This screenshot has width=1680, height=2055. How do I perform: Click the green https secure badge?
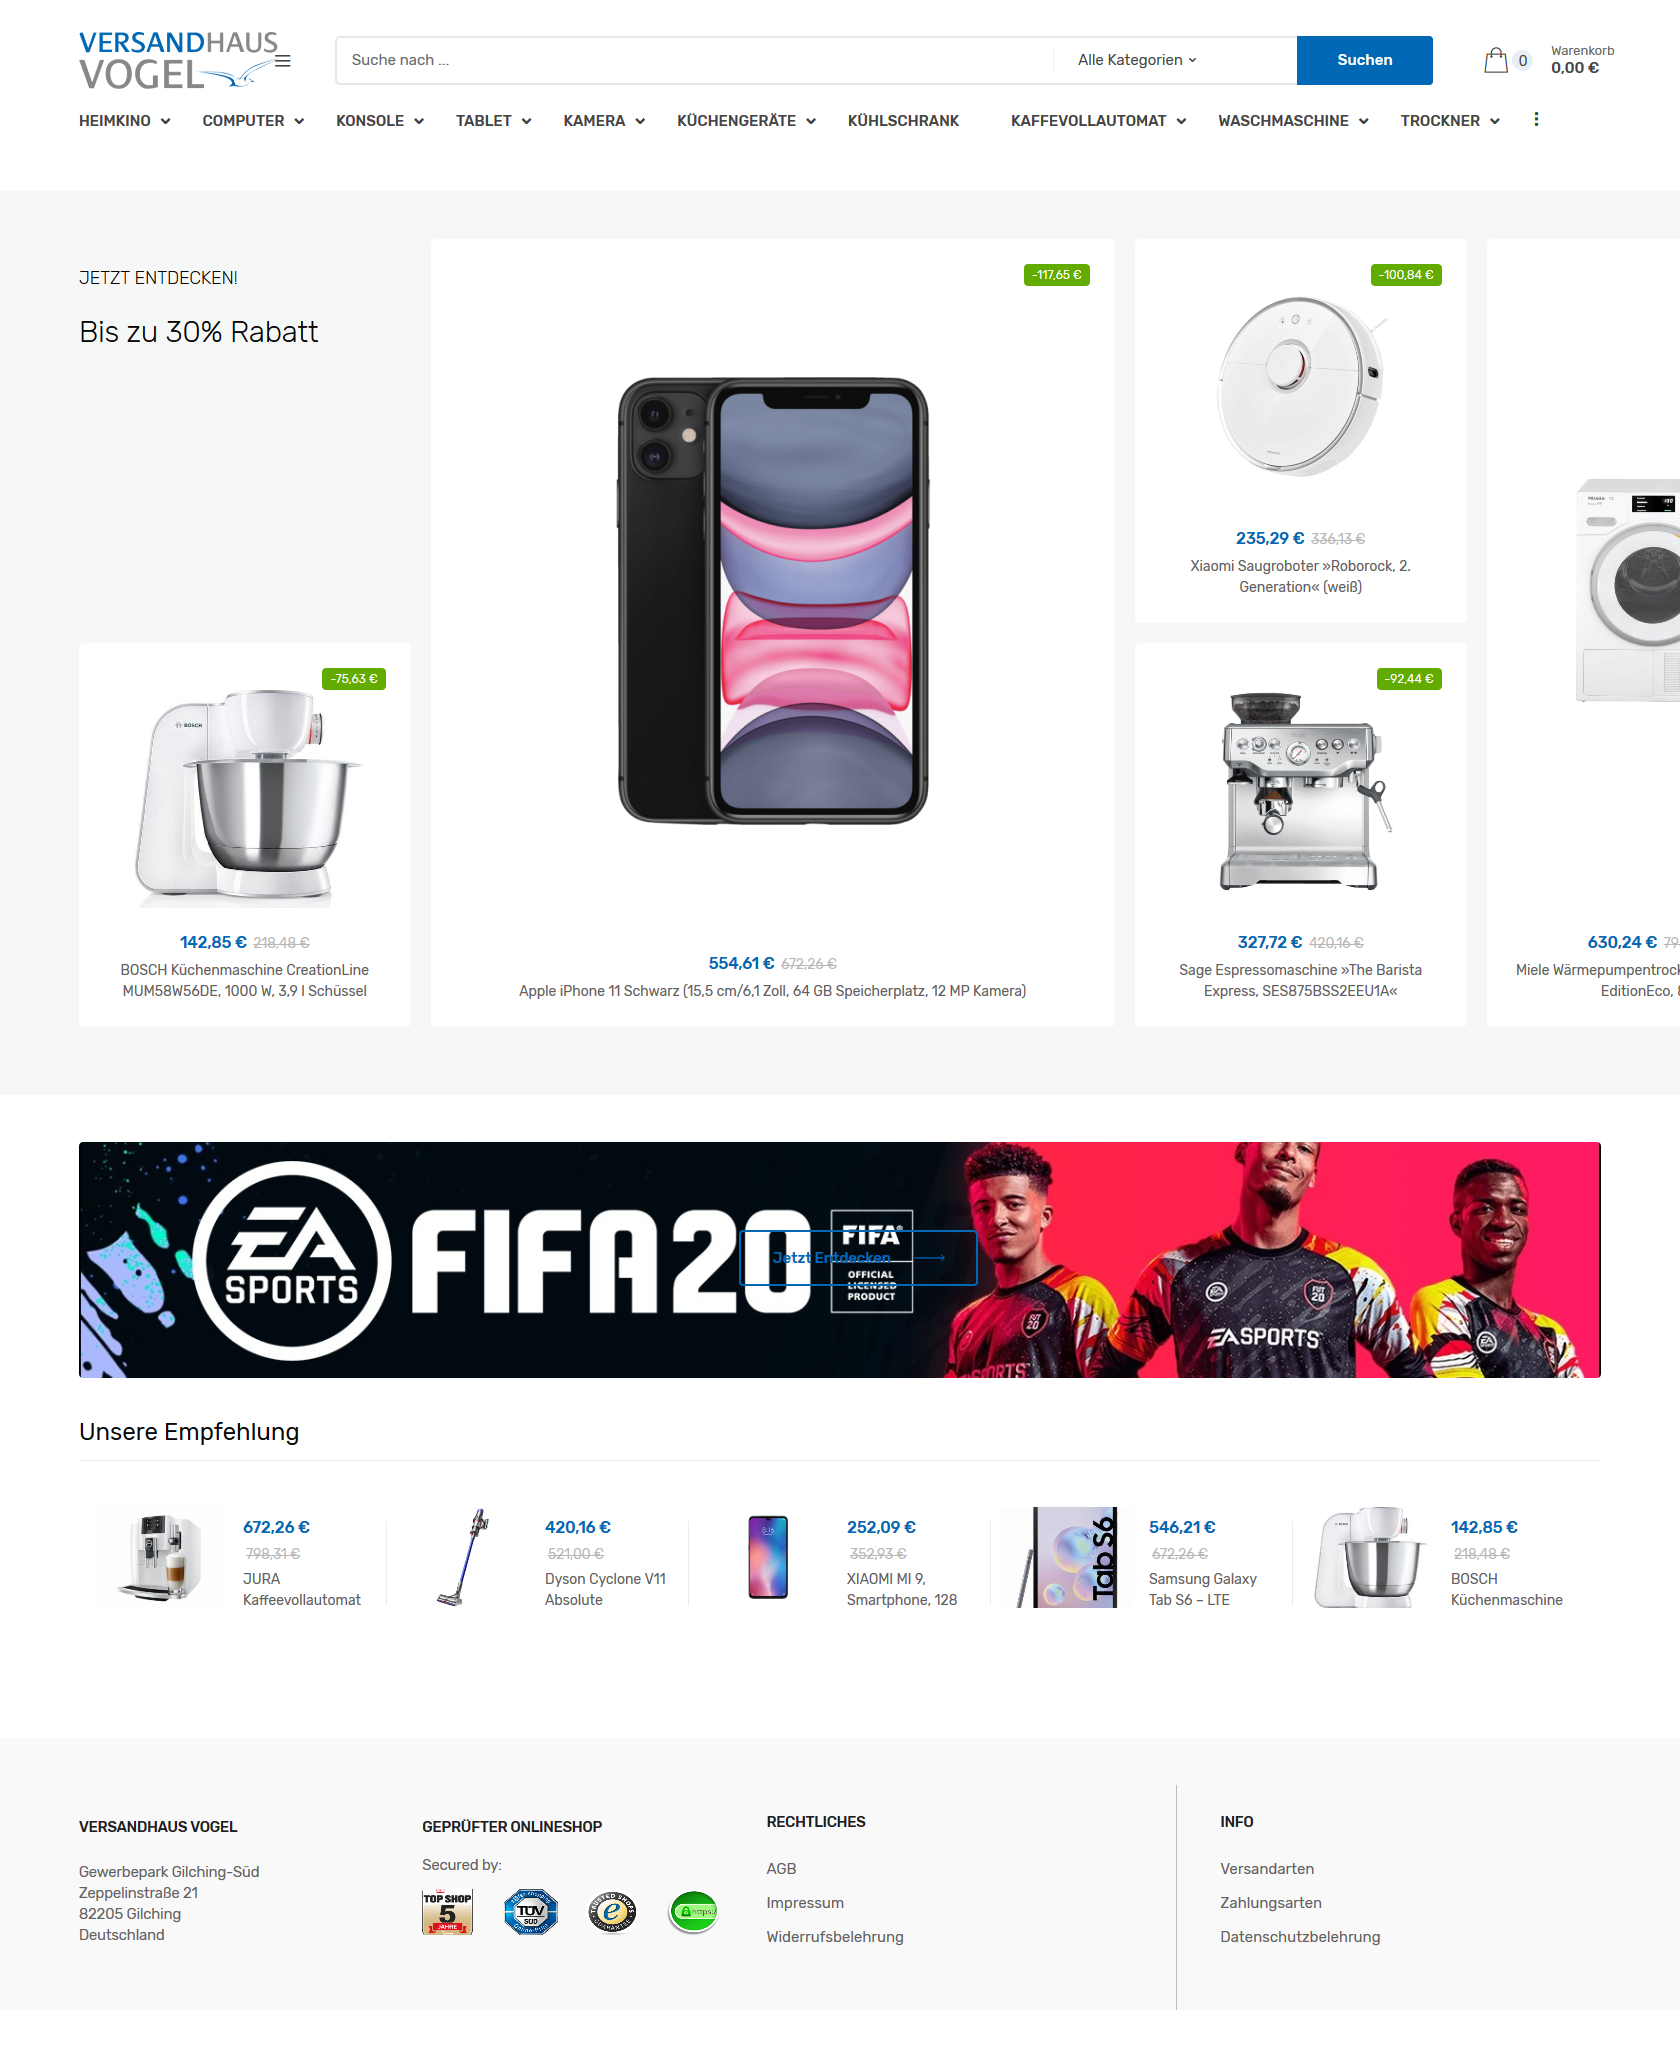(x=694, y=1912)
